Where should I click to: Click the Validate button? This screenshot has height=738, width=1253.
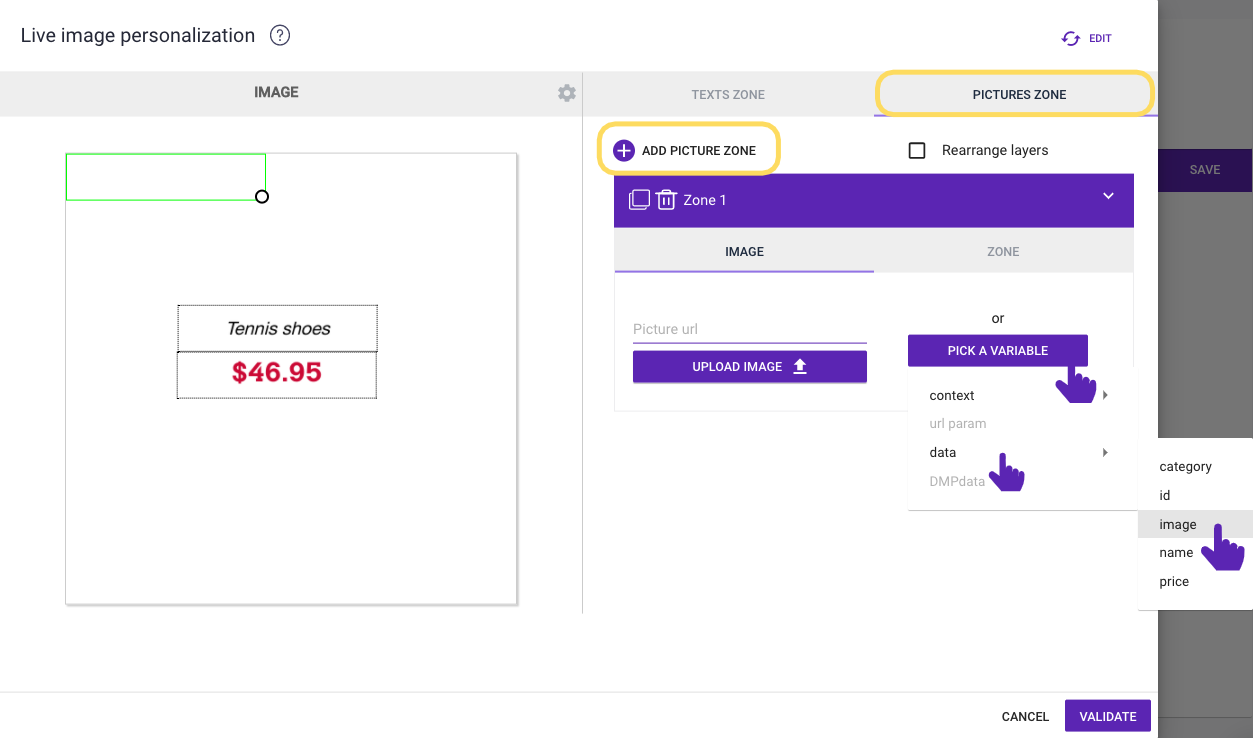pyautogui.click(x=1108, y=716)
